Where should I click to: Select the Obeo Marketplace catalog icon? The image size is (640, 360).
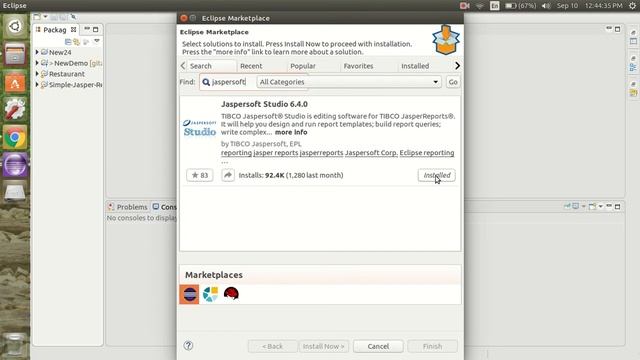click(210, 294)
